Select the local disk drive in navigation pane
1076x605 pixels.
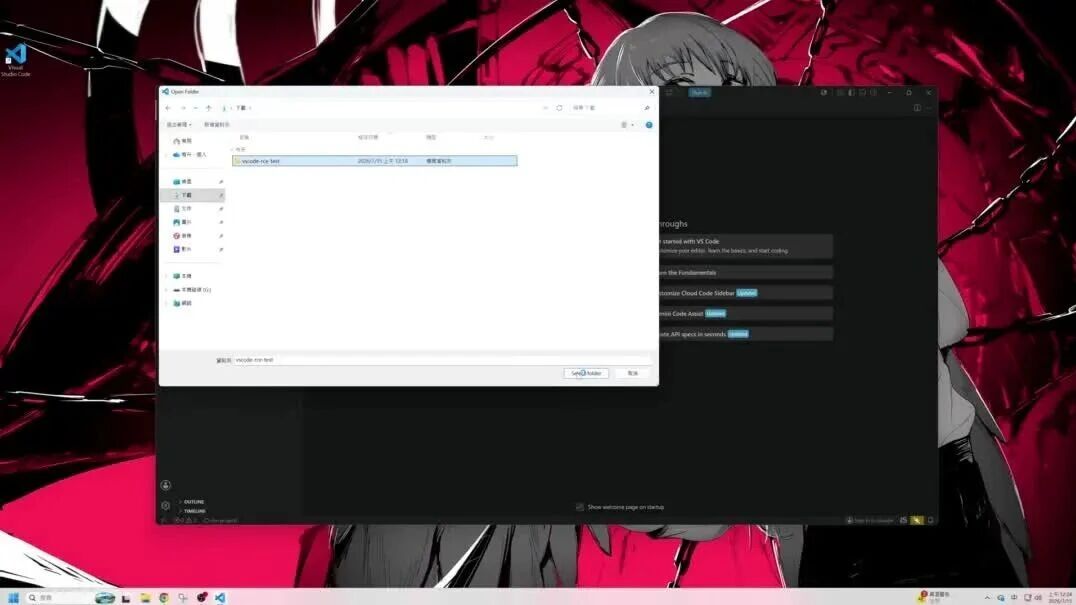click(192, 289)
